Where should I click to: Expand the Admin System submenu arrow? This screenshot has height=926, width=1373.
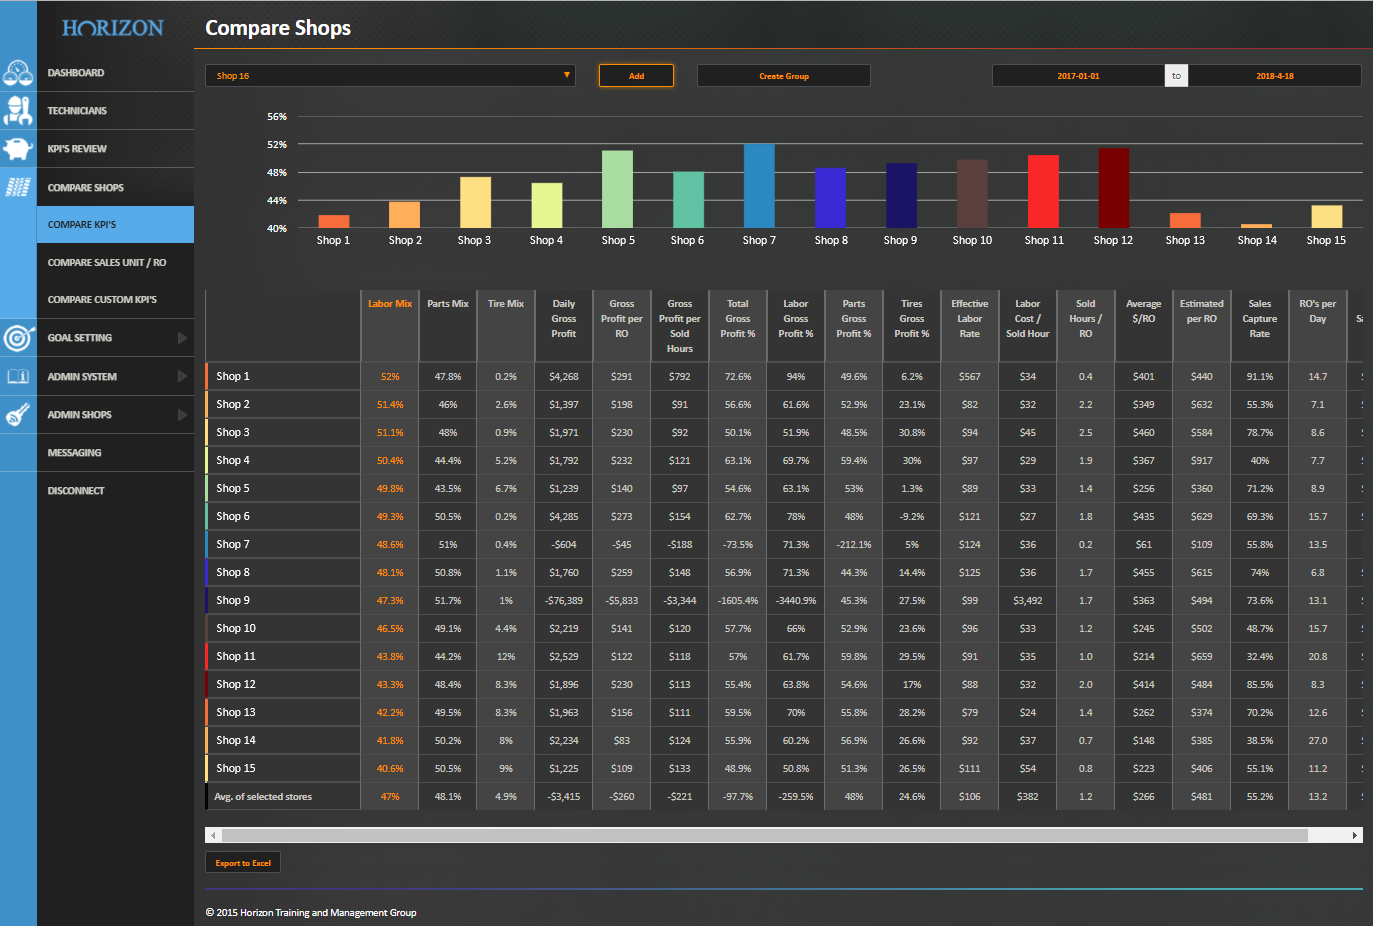tap(182, 377)
